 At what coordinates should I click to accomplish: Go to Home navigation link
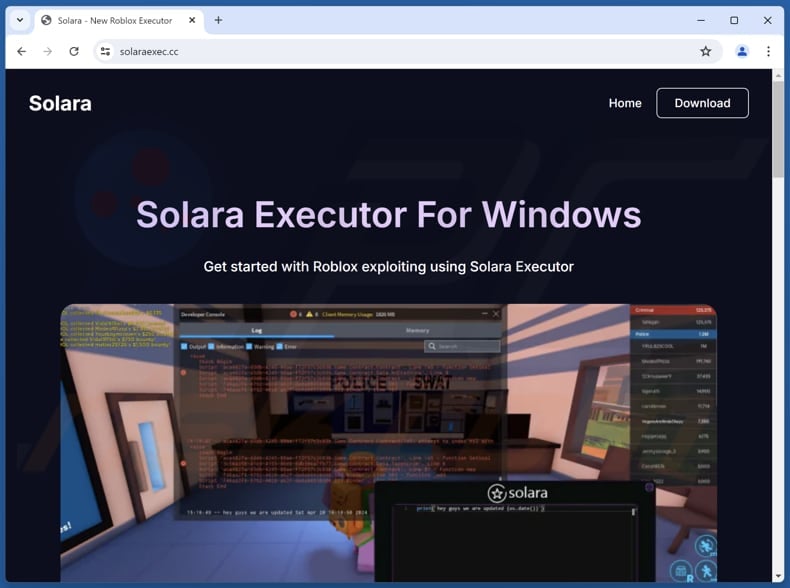pyautogui.click(x=625, y=103)
